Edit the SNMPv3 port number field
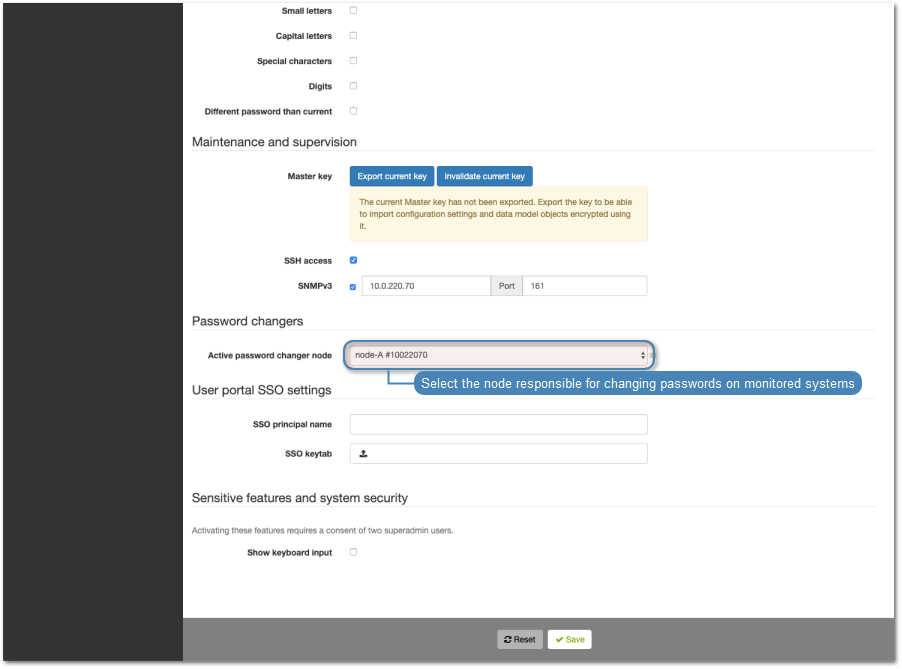902x669 pixels. click(x=585, y=285)
